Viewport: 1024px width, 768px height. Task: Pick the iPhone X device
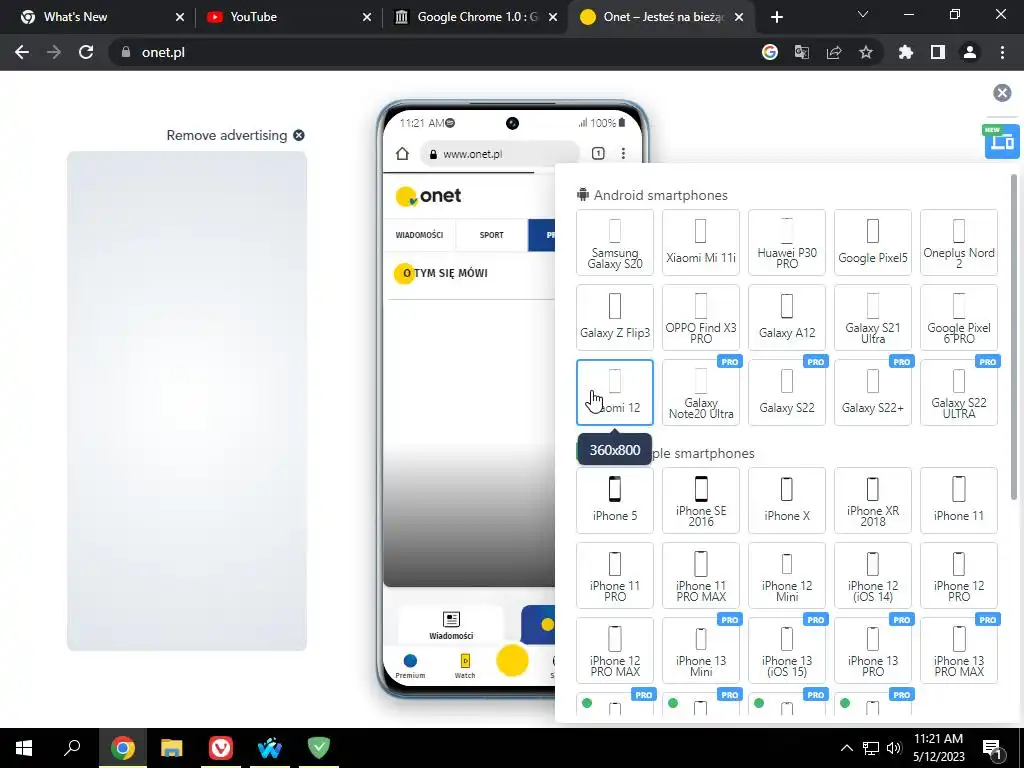[787, 500]
